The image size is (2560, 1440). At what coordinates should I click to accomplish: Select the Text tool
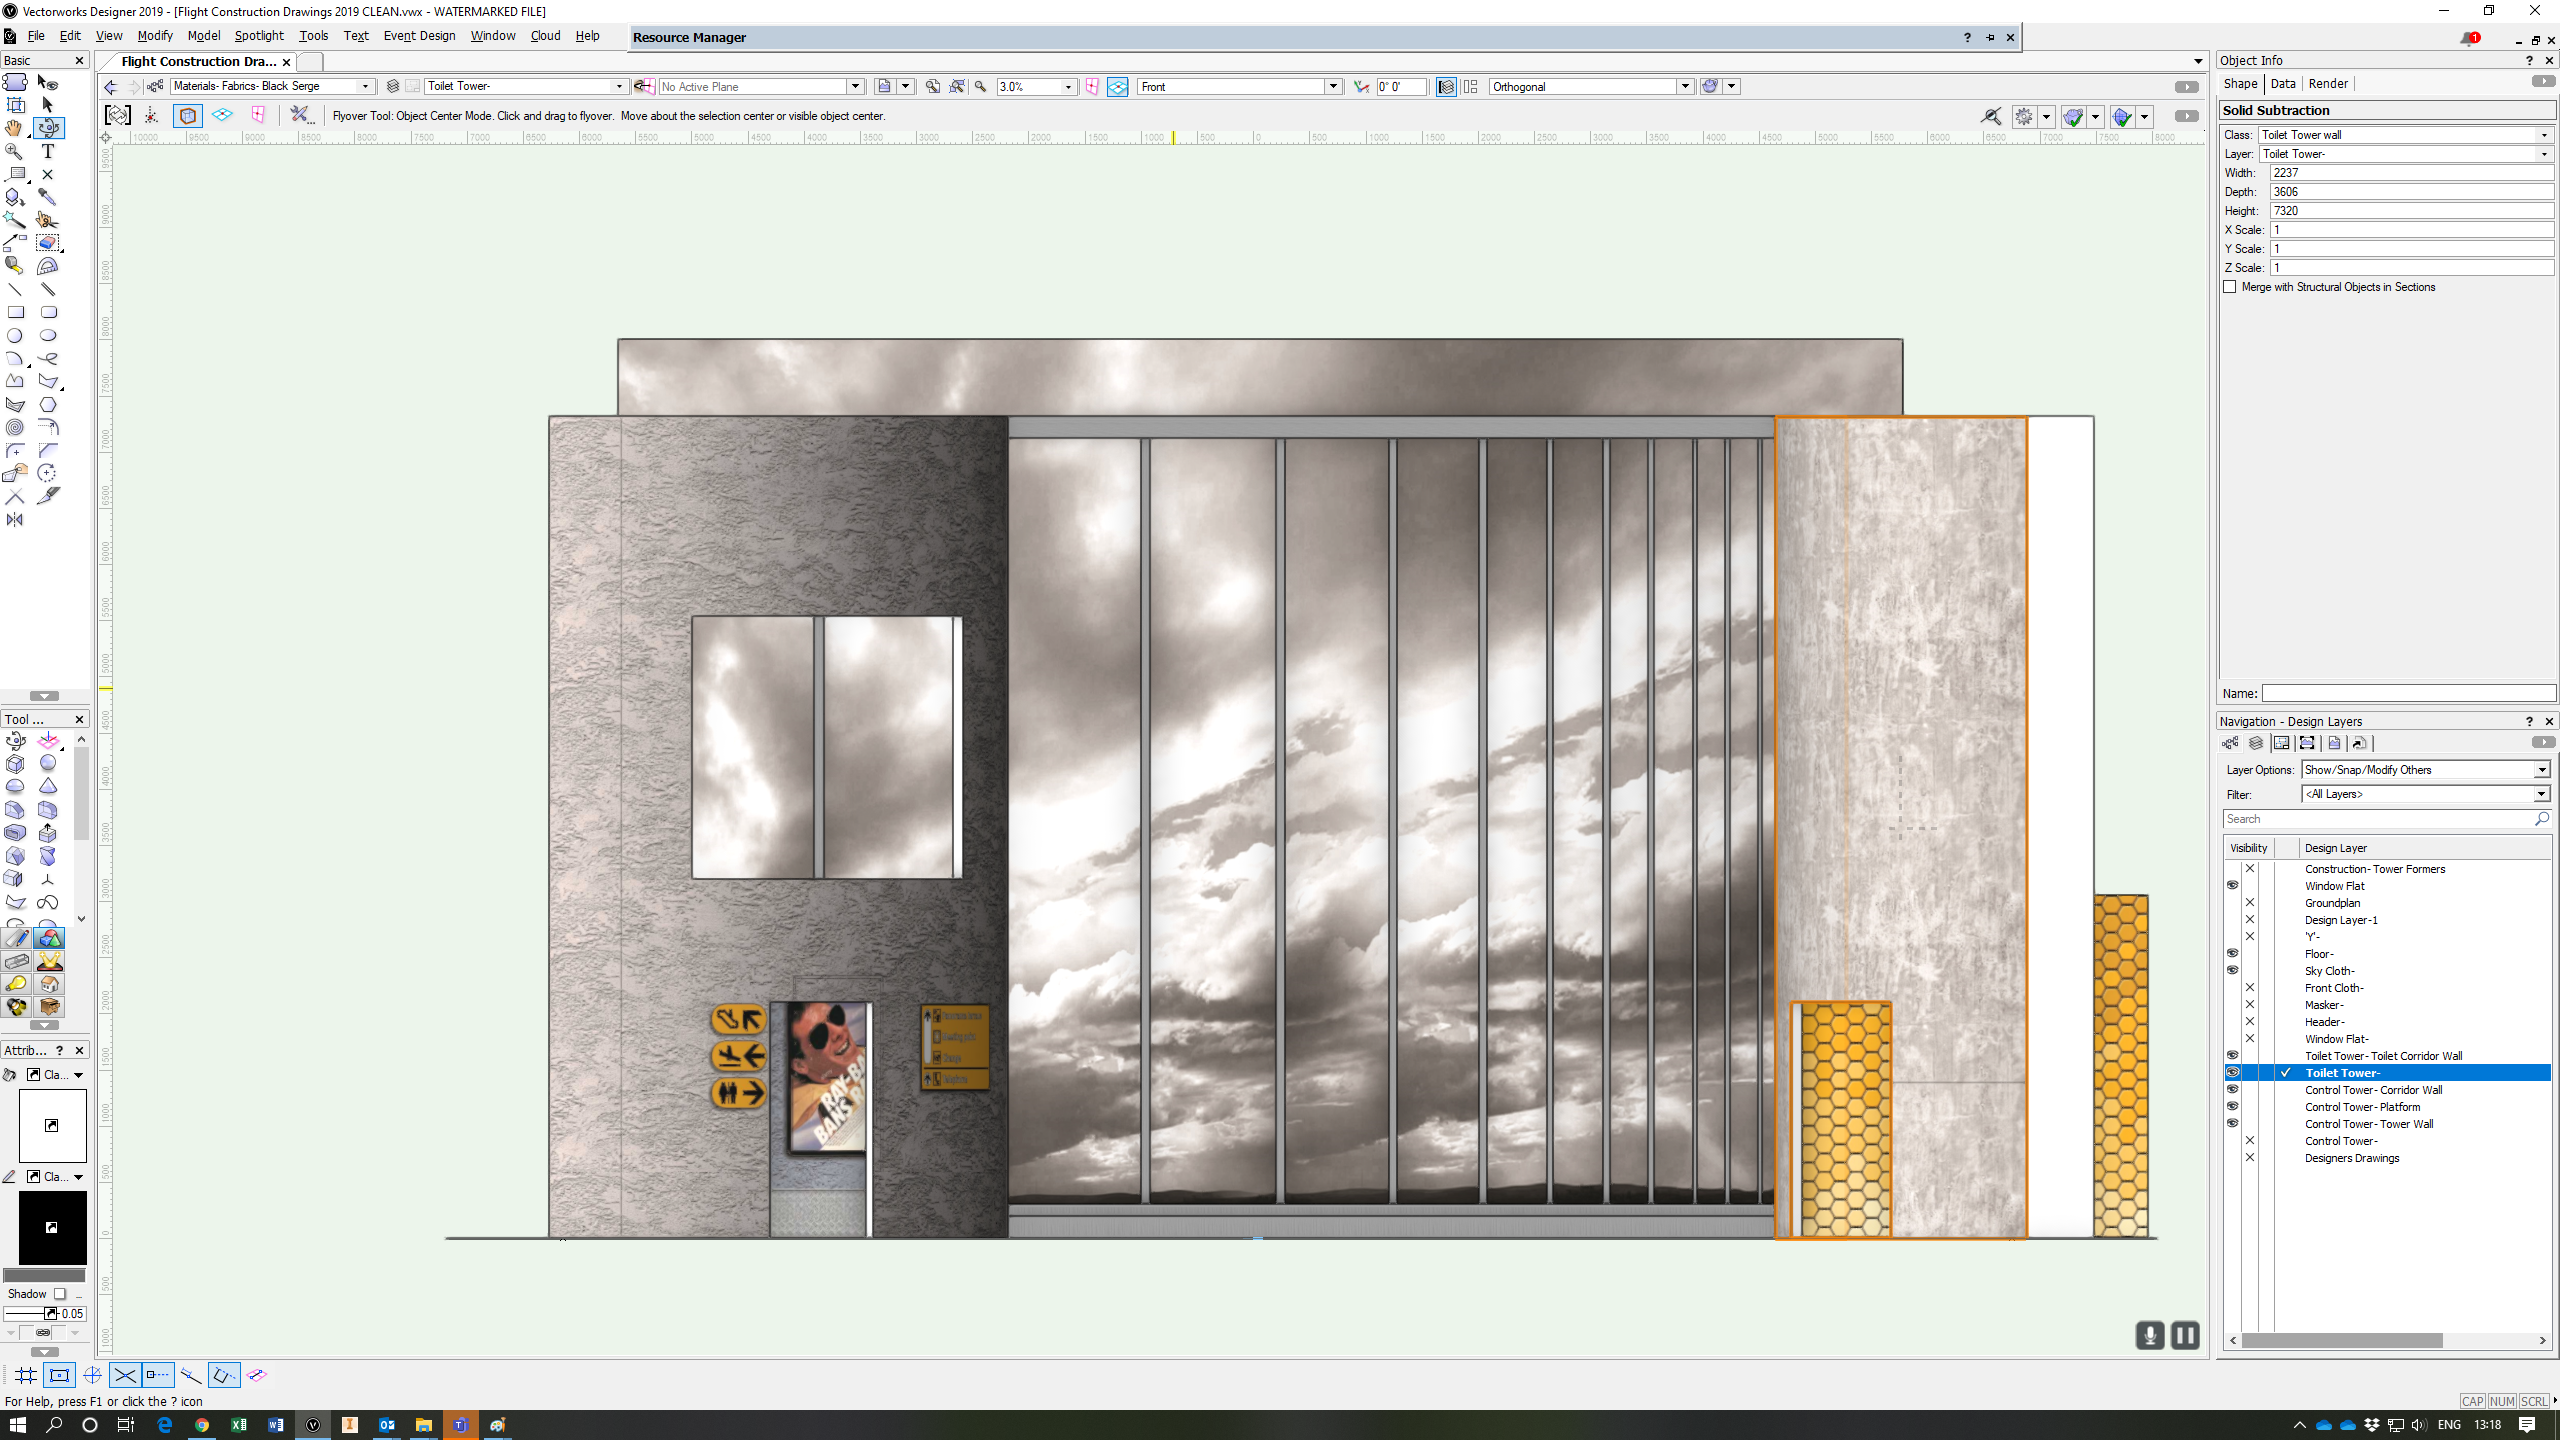[47, 151]
